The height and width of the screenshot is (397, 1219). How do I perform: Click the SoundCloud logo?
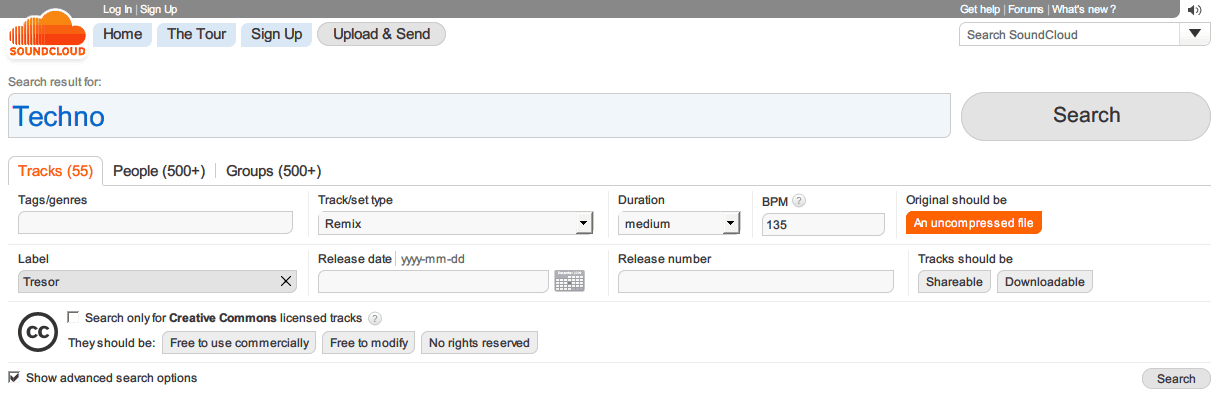46,35
